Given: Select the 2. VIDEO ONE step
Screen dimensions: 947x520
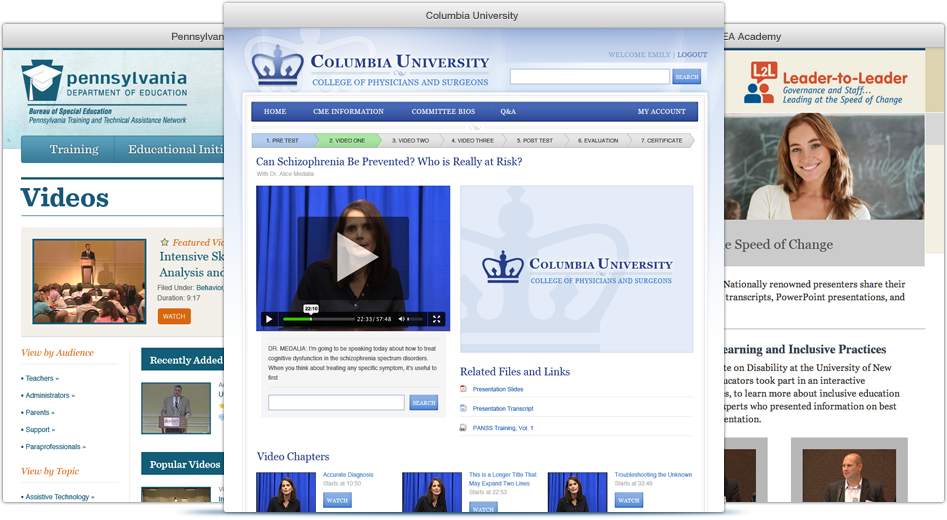Looking at the screenshot, I should tap(347, 141).
